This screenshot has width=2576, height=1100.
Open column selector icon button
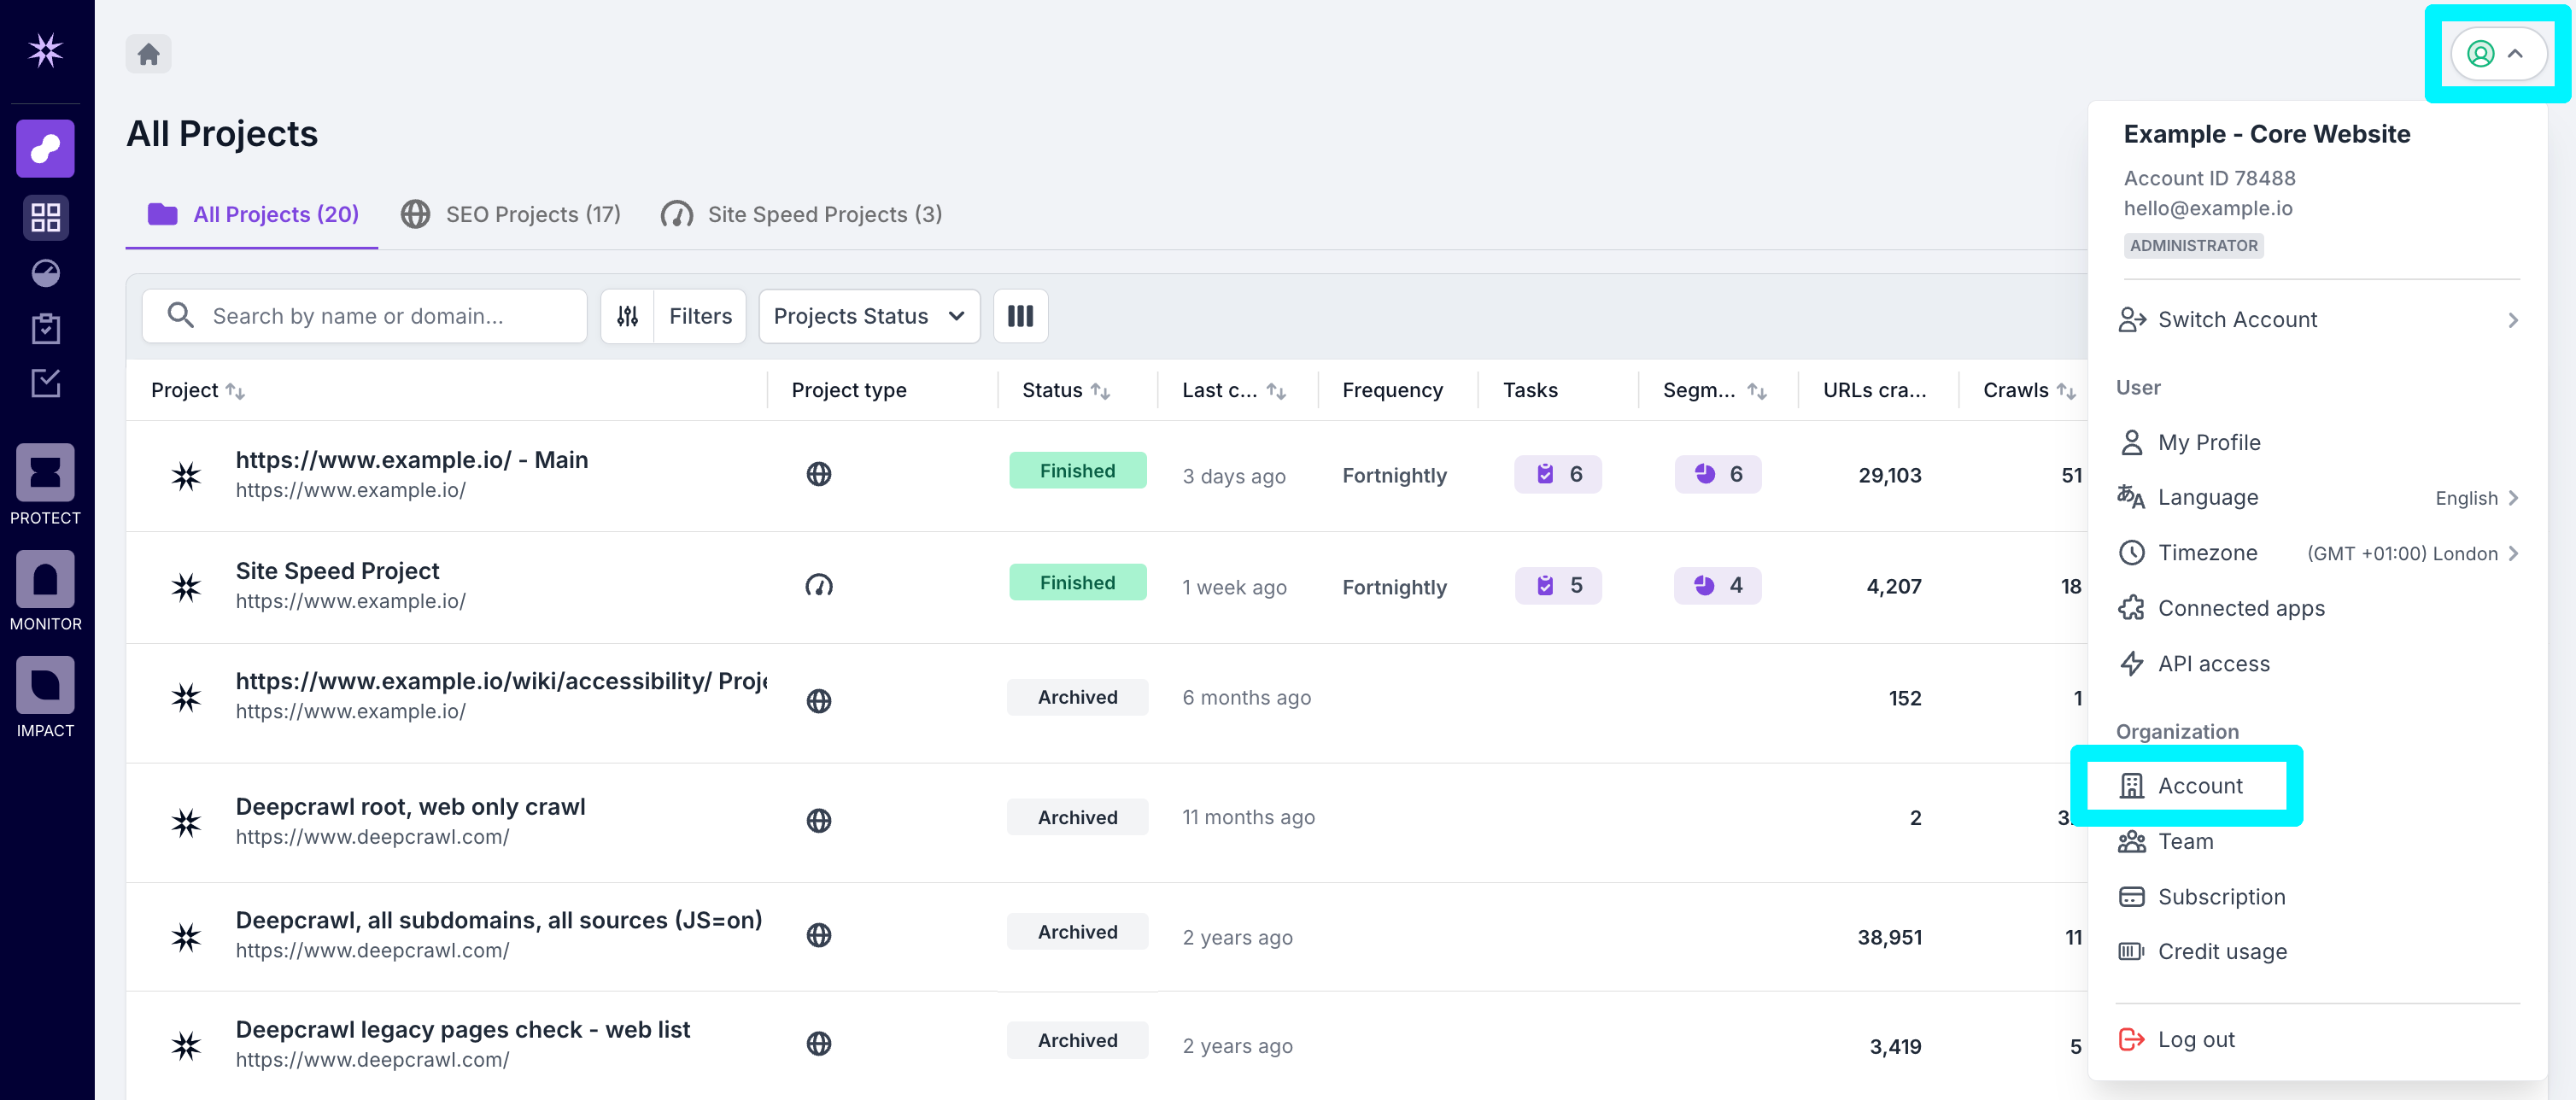coord(1020,316)
